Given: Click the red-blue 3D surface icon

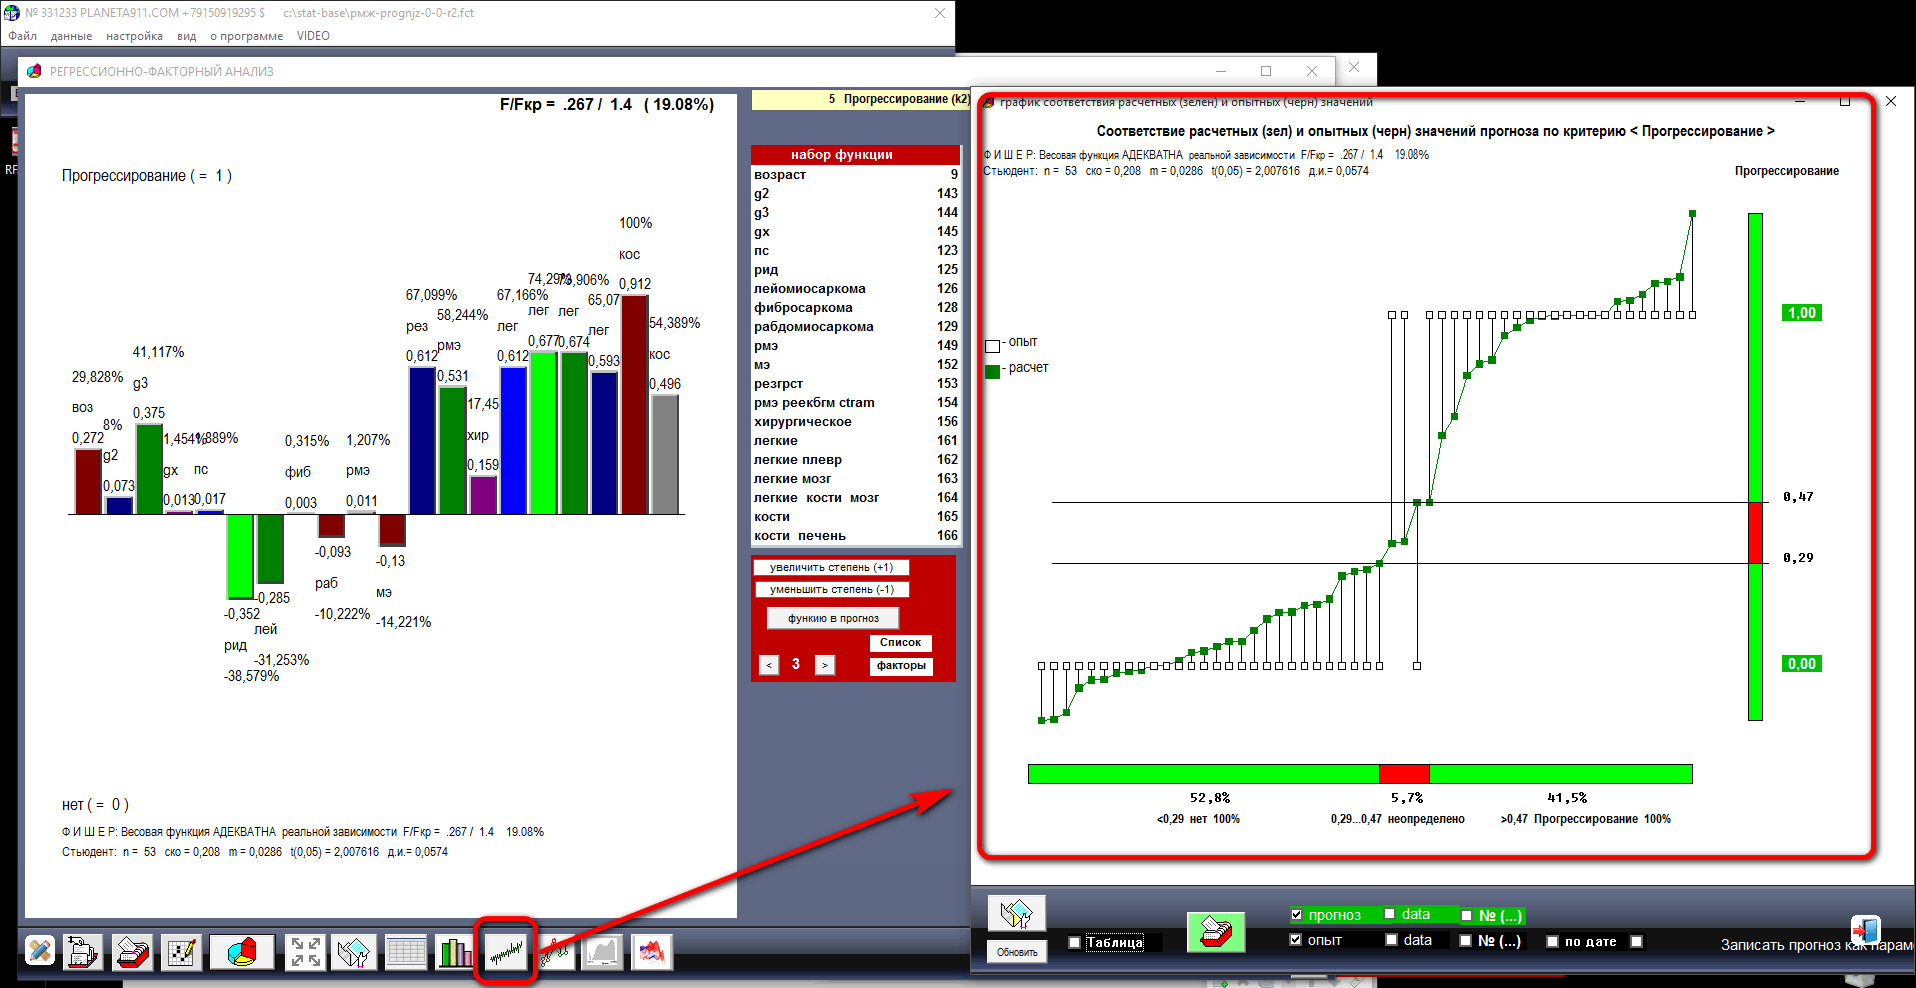Looking at the screenshot, I should [x=651, y=951].
